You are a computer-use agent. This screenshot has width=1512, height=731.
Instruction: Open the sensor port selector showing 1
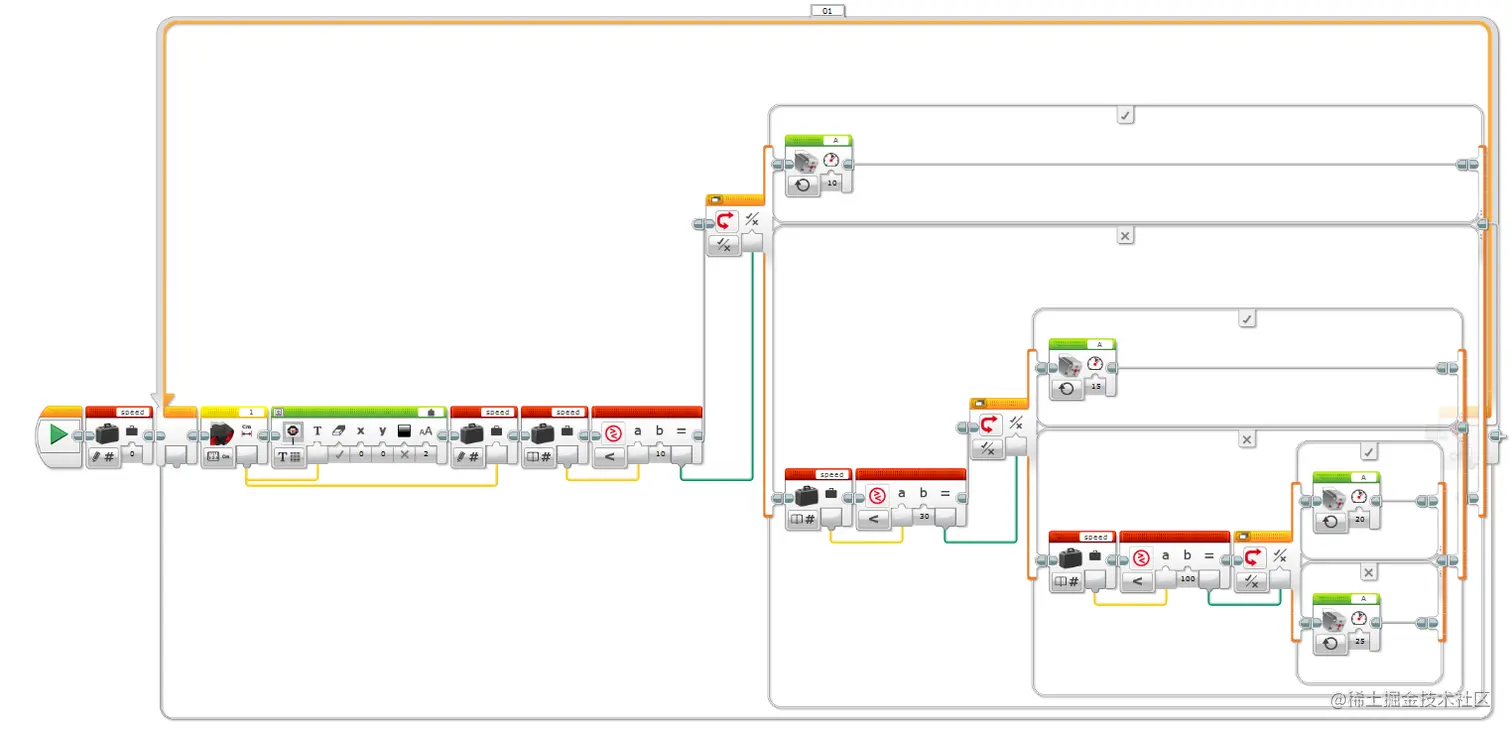coord(251,412)
